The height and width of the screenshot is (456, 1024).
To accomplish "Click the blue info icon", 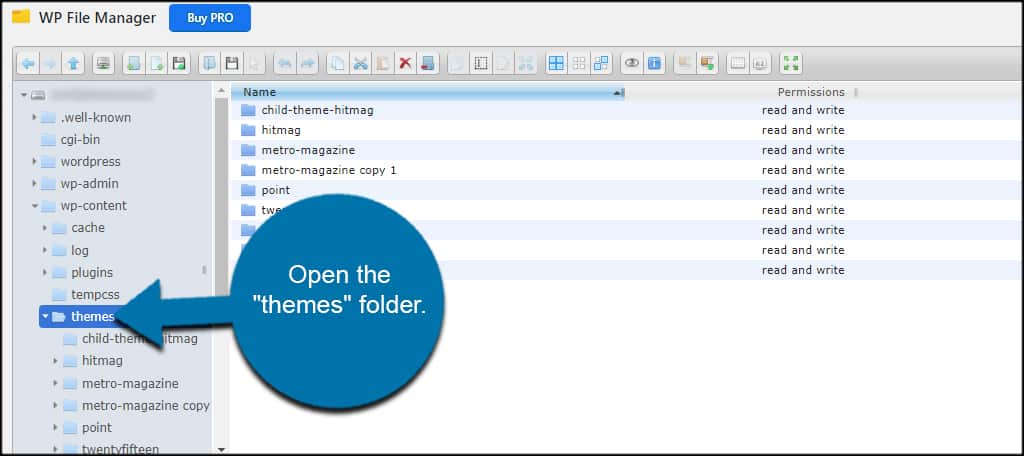I will (x=654, y=63).
